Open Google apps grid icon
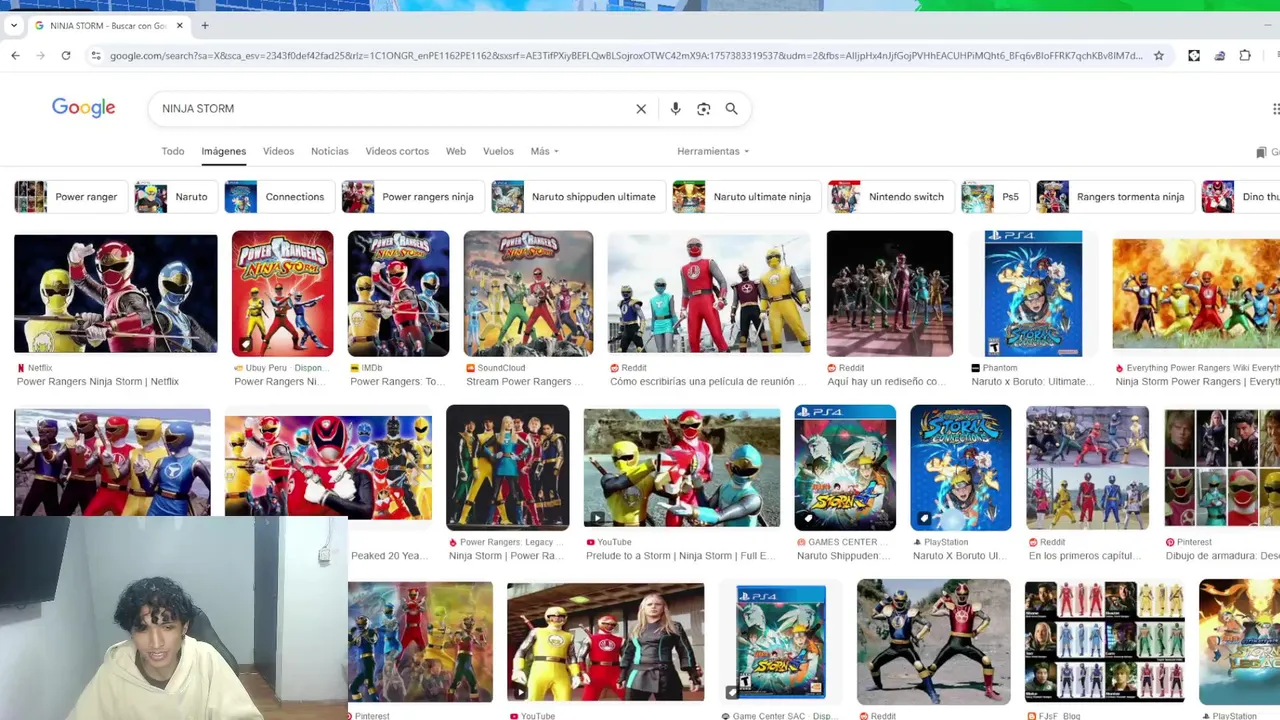Image resolution: width=1280 pixels, height=720 pixels. [x=1275, y=109]
